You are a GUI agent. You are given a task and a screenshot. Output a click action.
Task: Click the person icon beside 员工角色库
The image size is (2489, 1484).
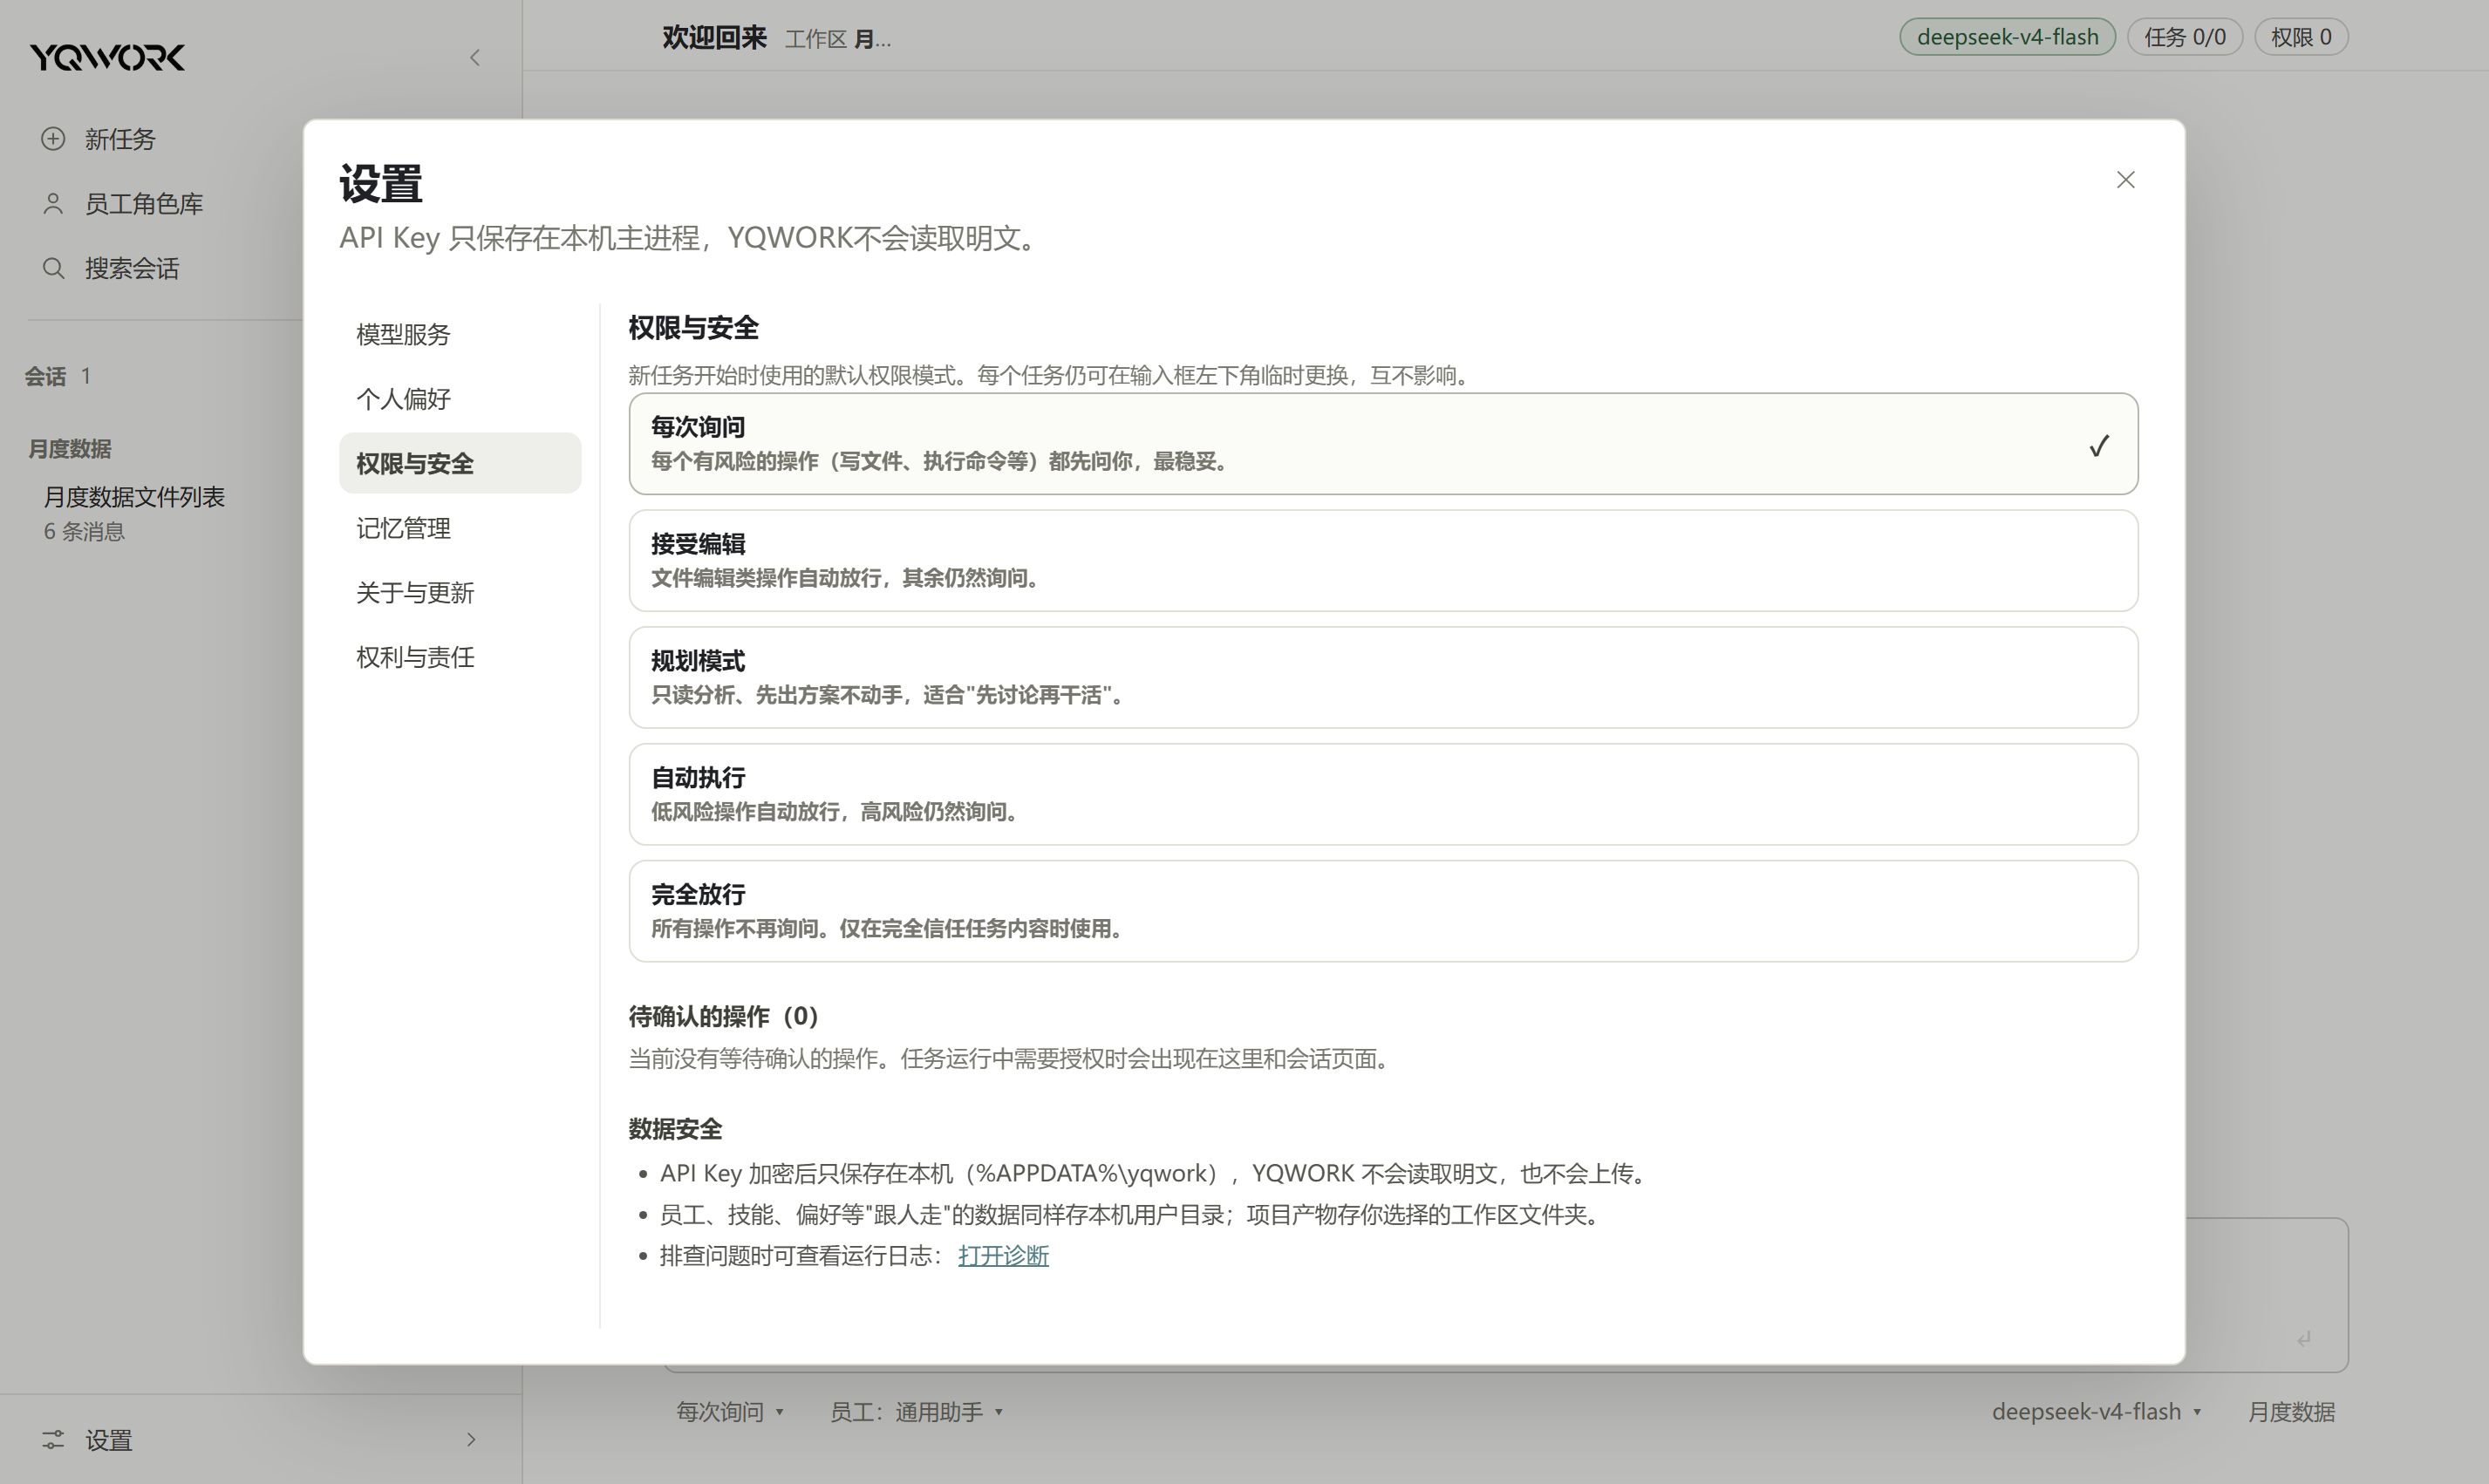point(53,203)
